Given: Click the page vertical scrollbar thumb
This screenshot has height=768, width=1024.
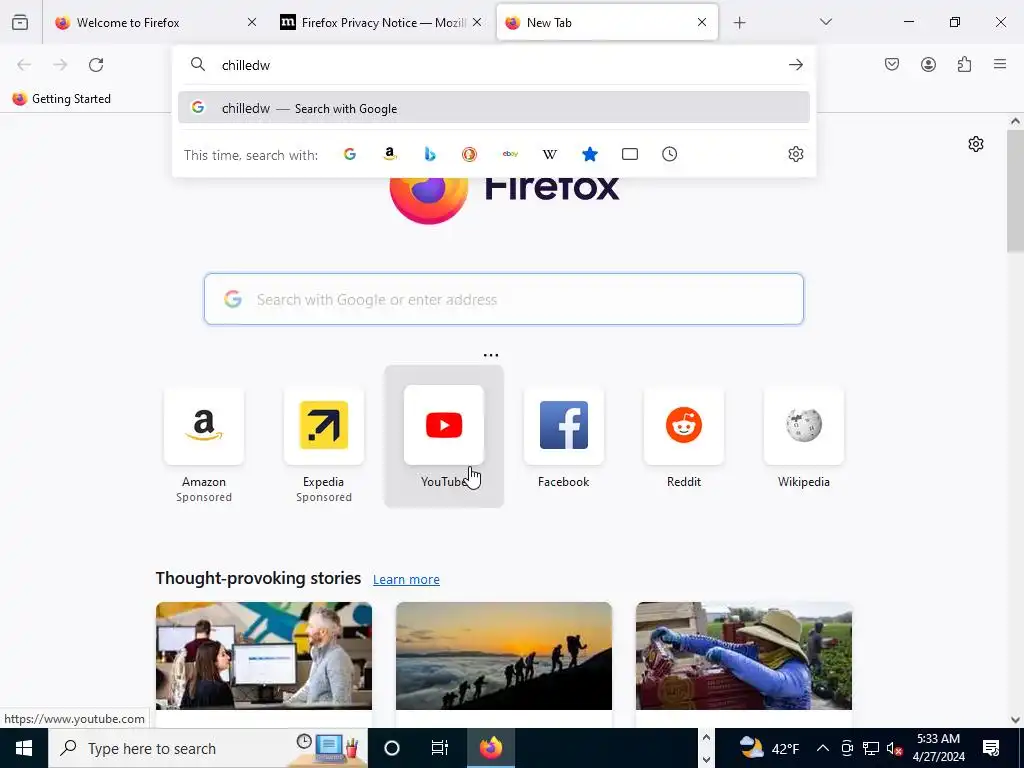Looking at the screenshot, I should pos(1015,191).
